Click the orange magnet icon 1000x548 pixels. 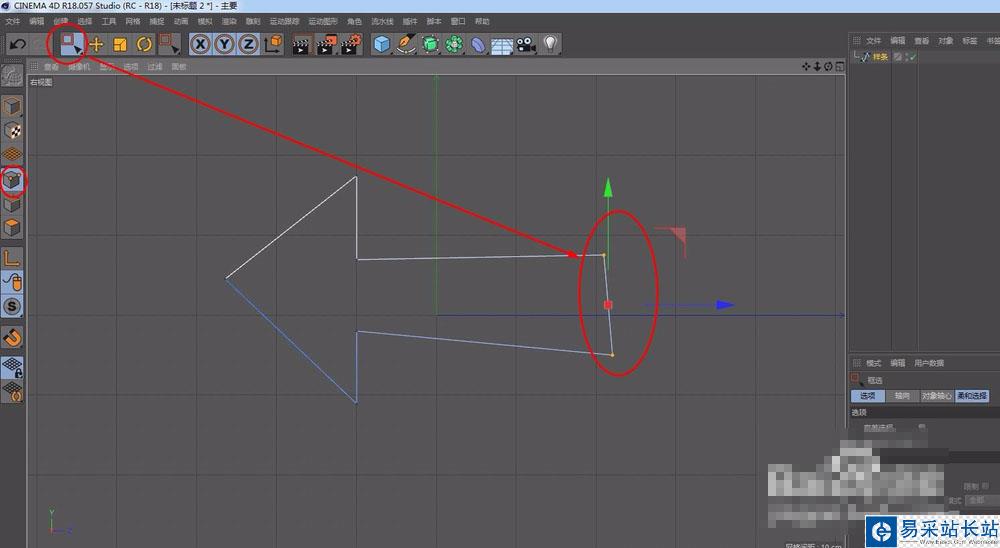12,337
